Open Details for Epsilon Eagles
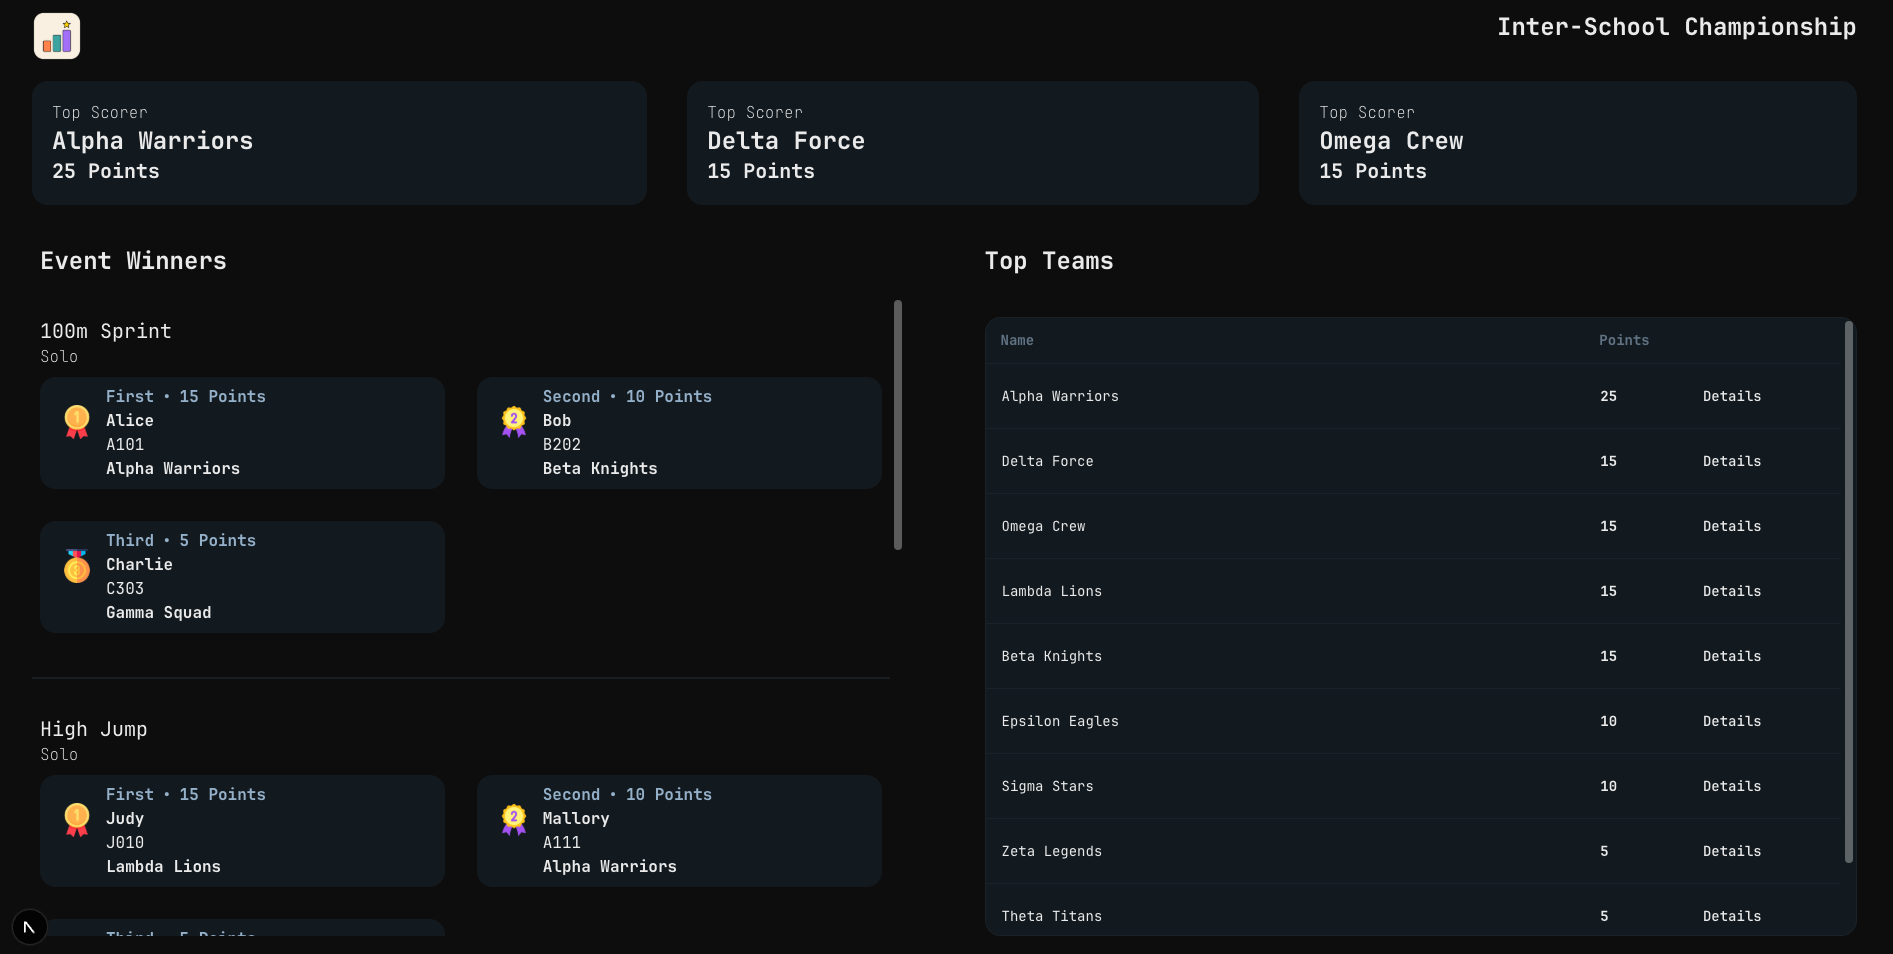The width and height of the screenshot is (1893, 954). [1732, 722]
